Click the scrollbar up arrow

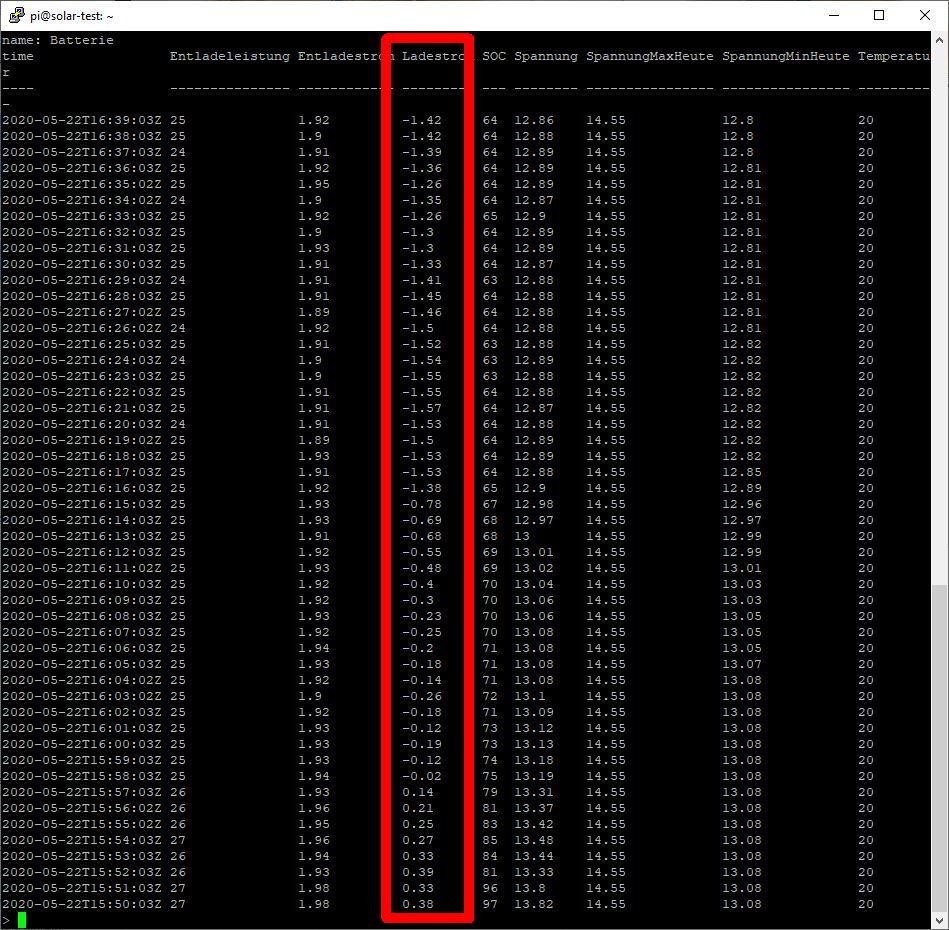coord(940,40)
